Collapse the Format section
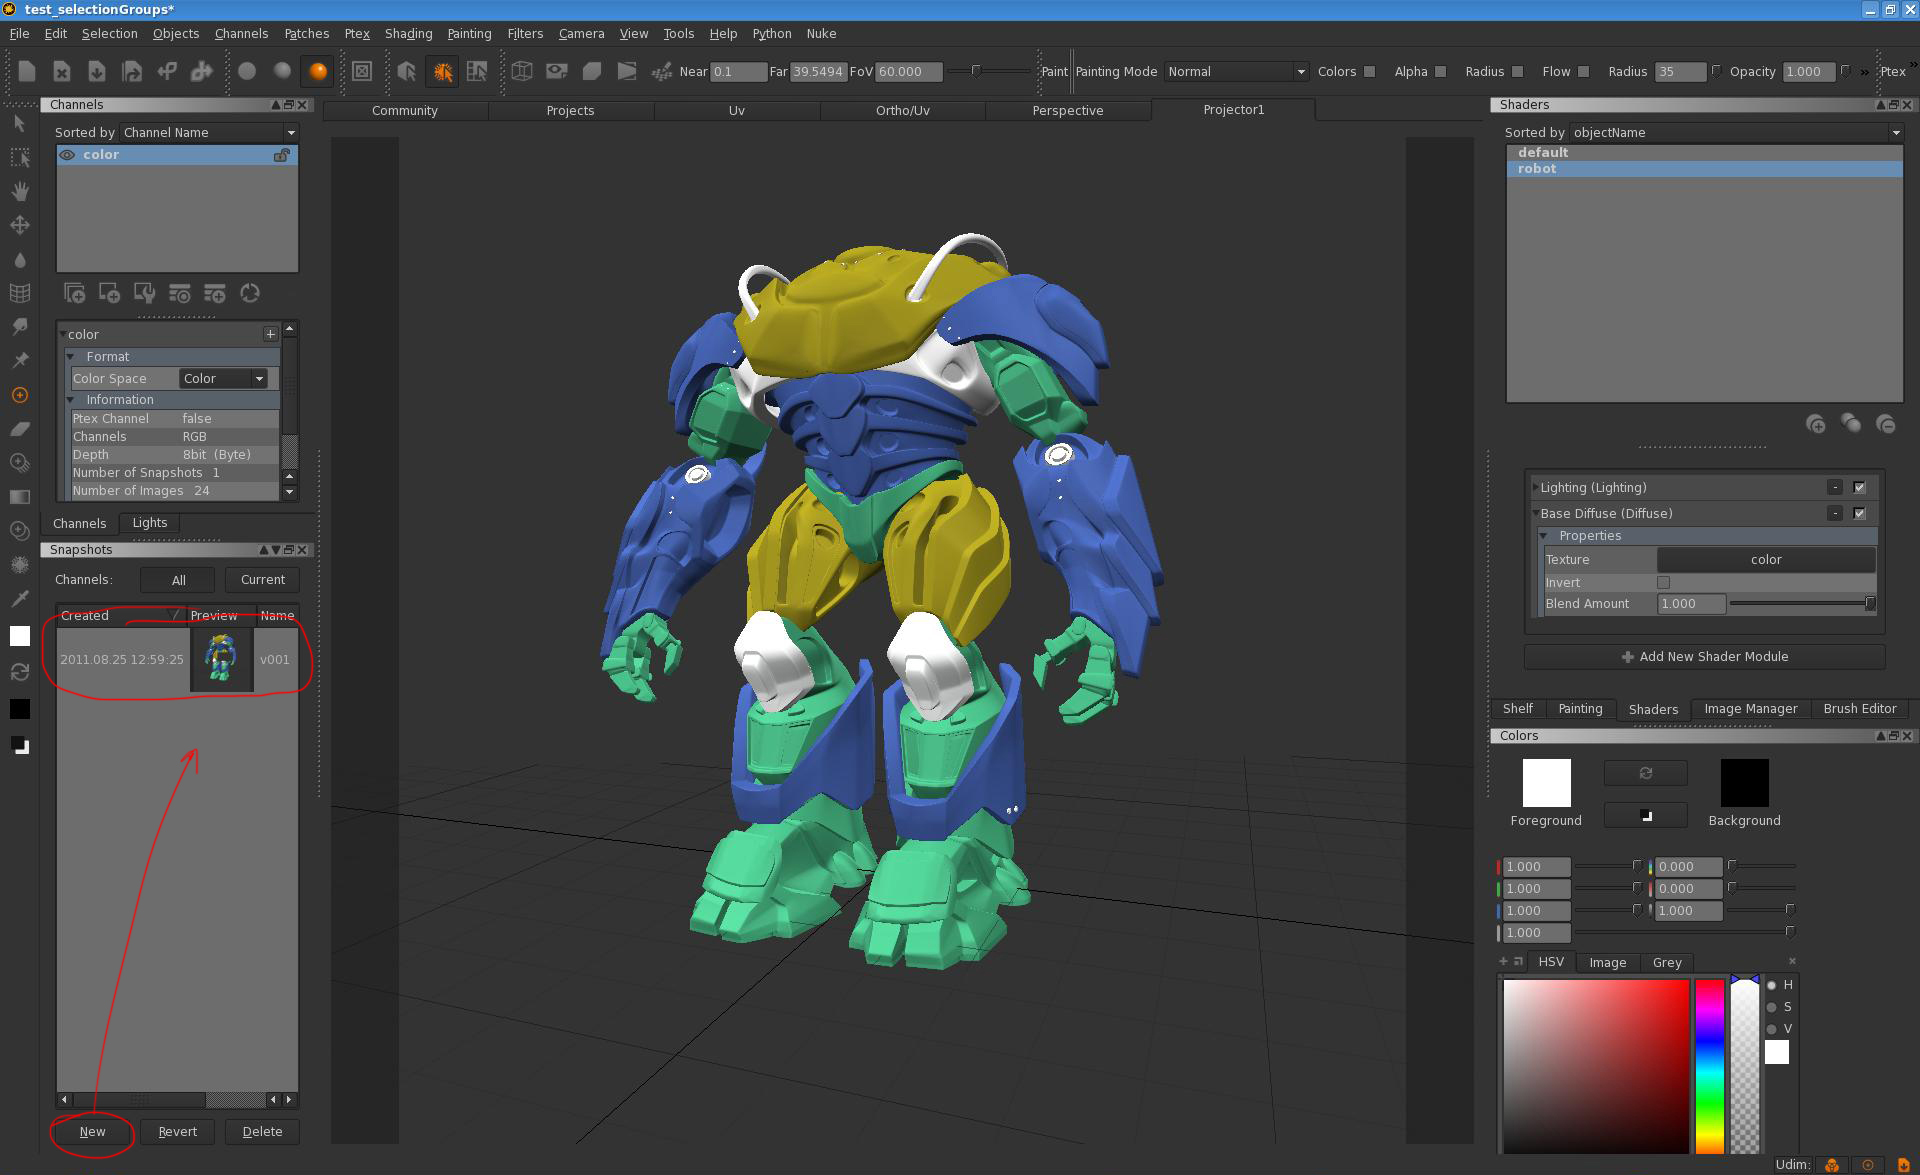This screenshot has height=1175, width=1920. [x=71, y=357]
